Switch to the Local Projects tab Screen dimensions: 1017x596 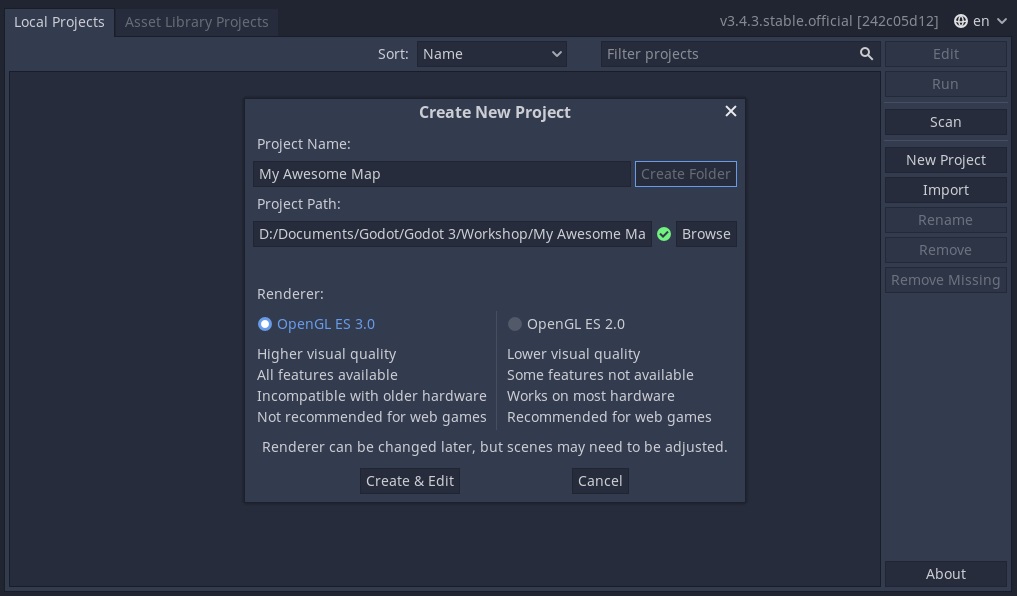(x=59, y=21)
